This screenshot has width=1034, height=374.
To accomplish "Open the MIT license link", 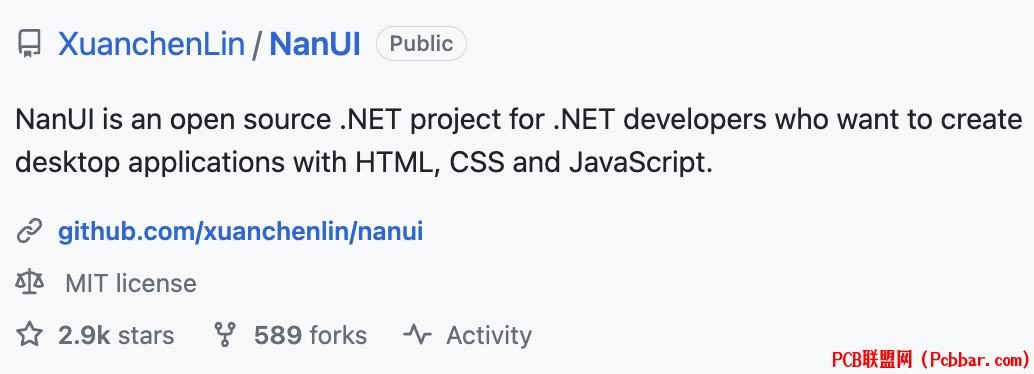I will pyautogui.click(x=131, y=284).
